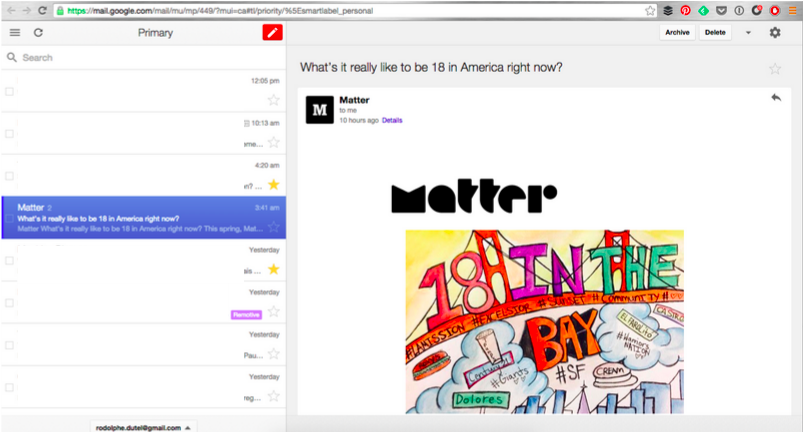
Task: Open the Matter email at 3:41 am
Action: (144, 218)
